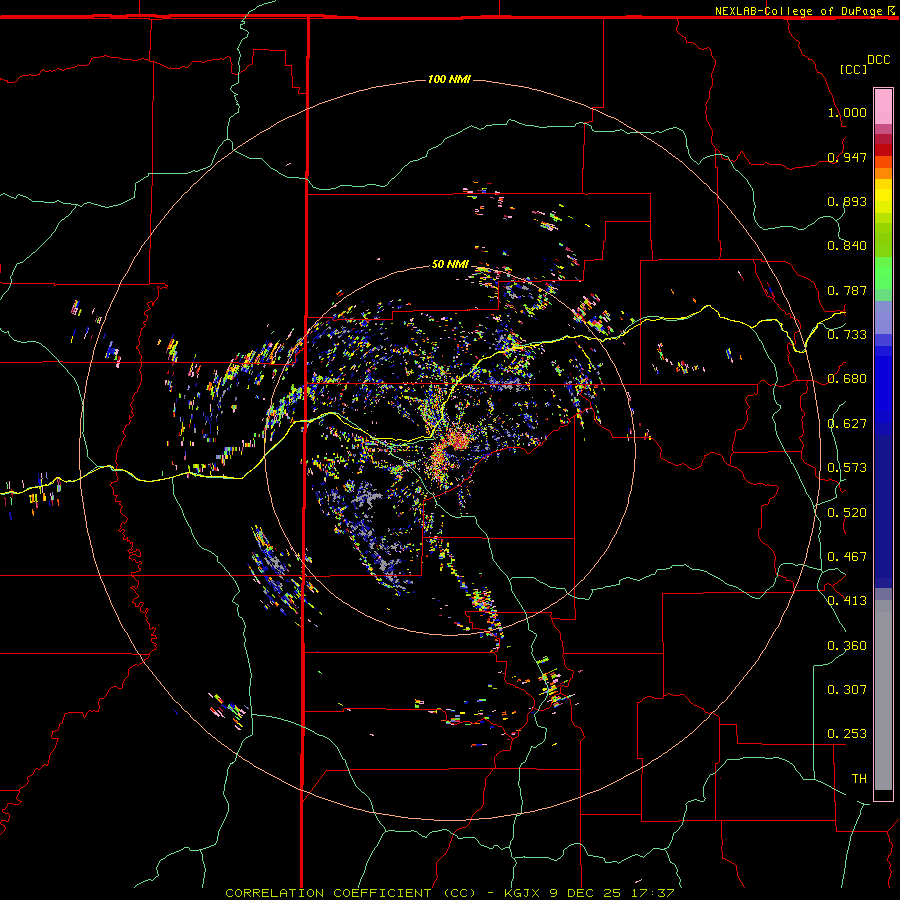Click the 0.787 legend value
Viewport: 900px width, 900px height.
[x=847, y=290]
